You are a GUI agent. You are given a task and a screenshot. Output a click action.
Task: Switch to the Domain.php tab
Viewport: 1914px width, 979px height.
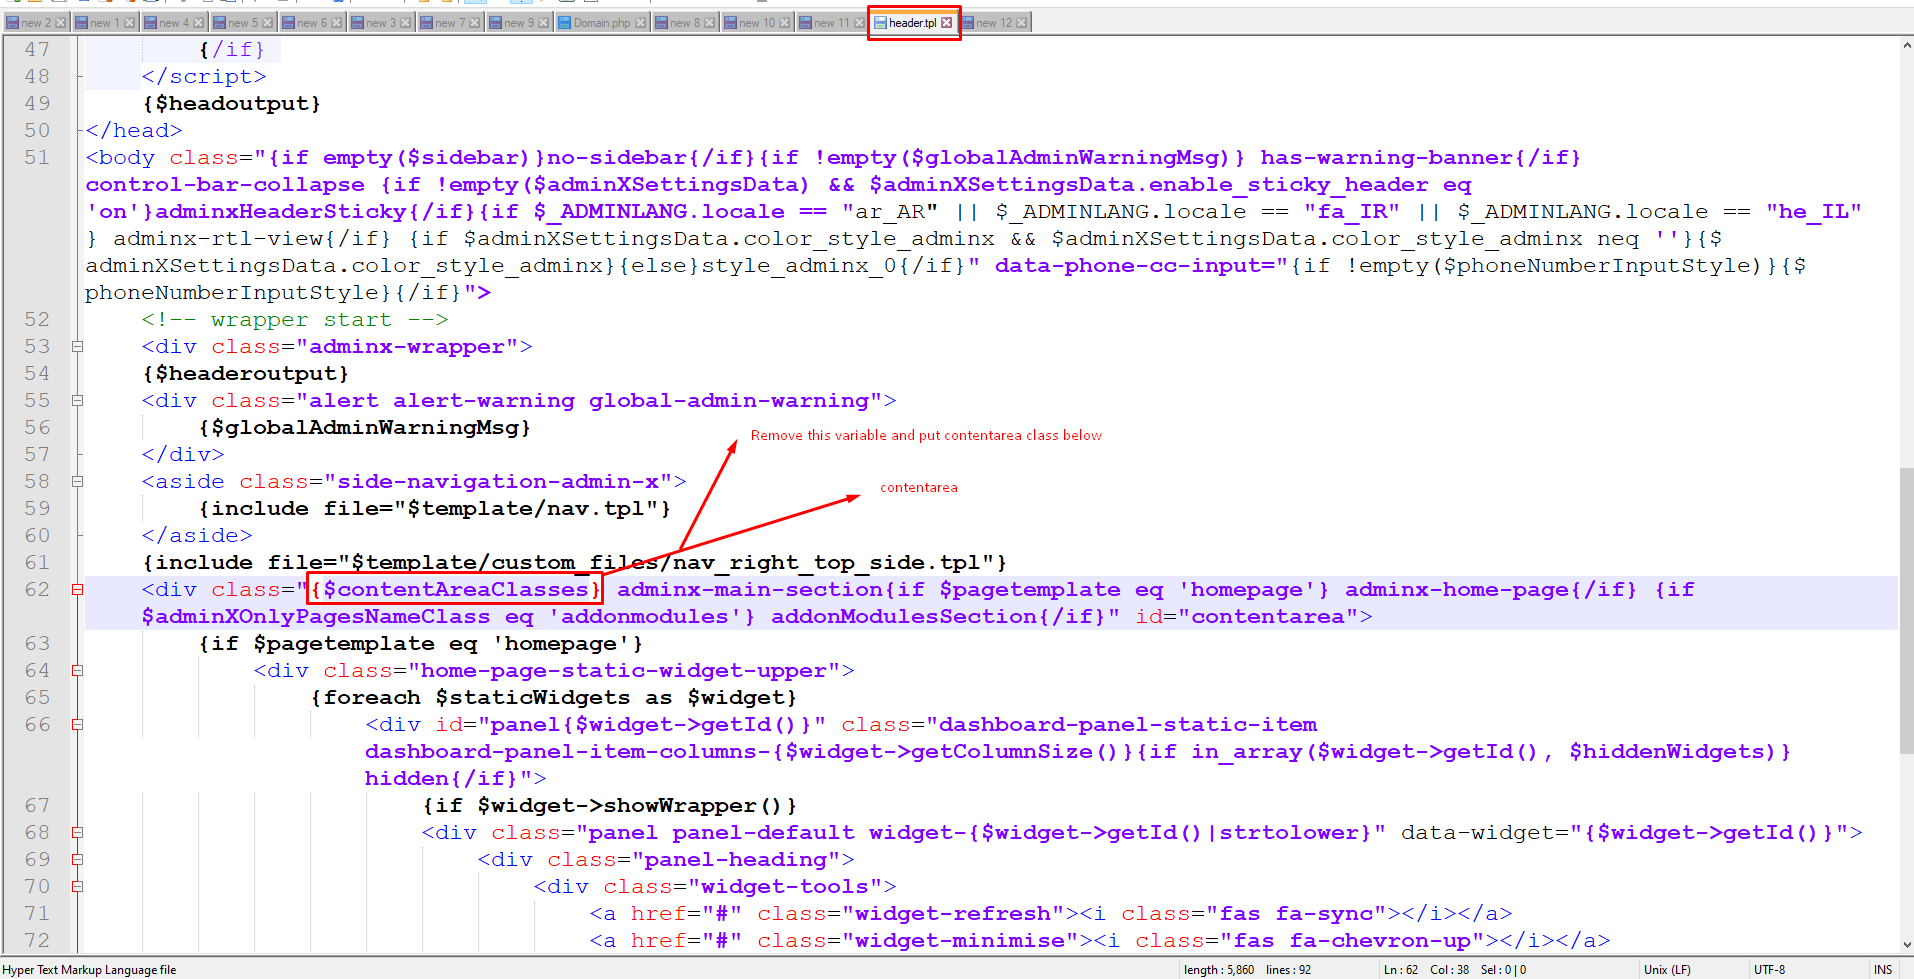click(602, 23)
